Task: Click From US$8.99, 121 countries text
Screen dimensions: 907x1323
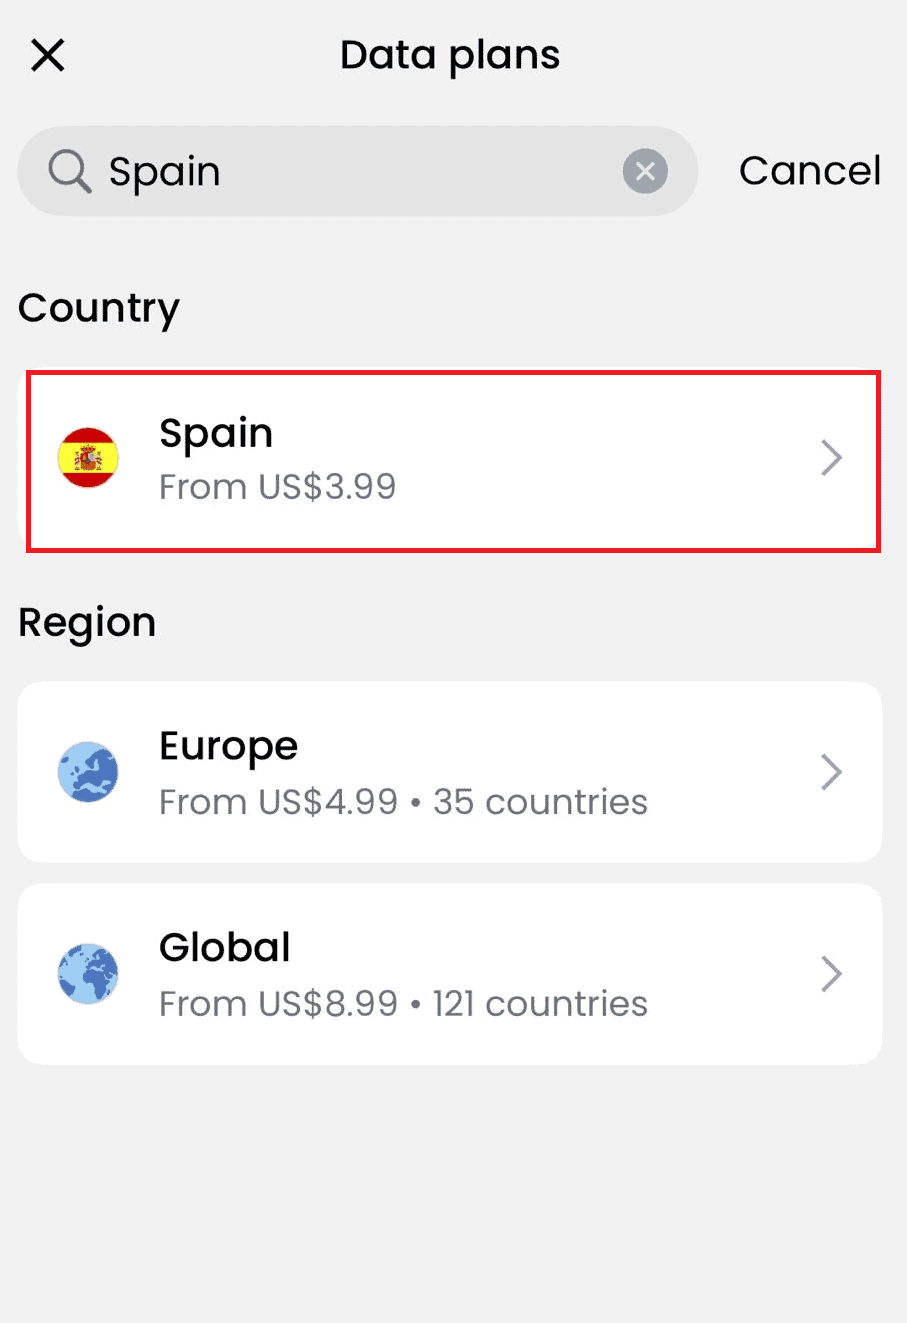Action: (403, 1004)
